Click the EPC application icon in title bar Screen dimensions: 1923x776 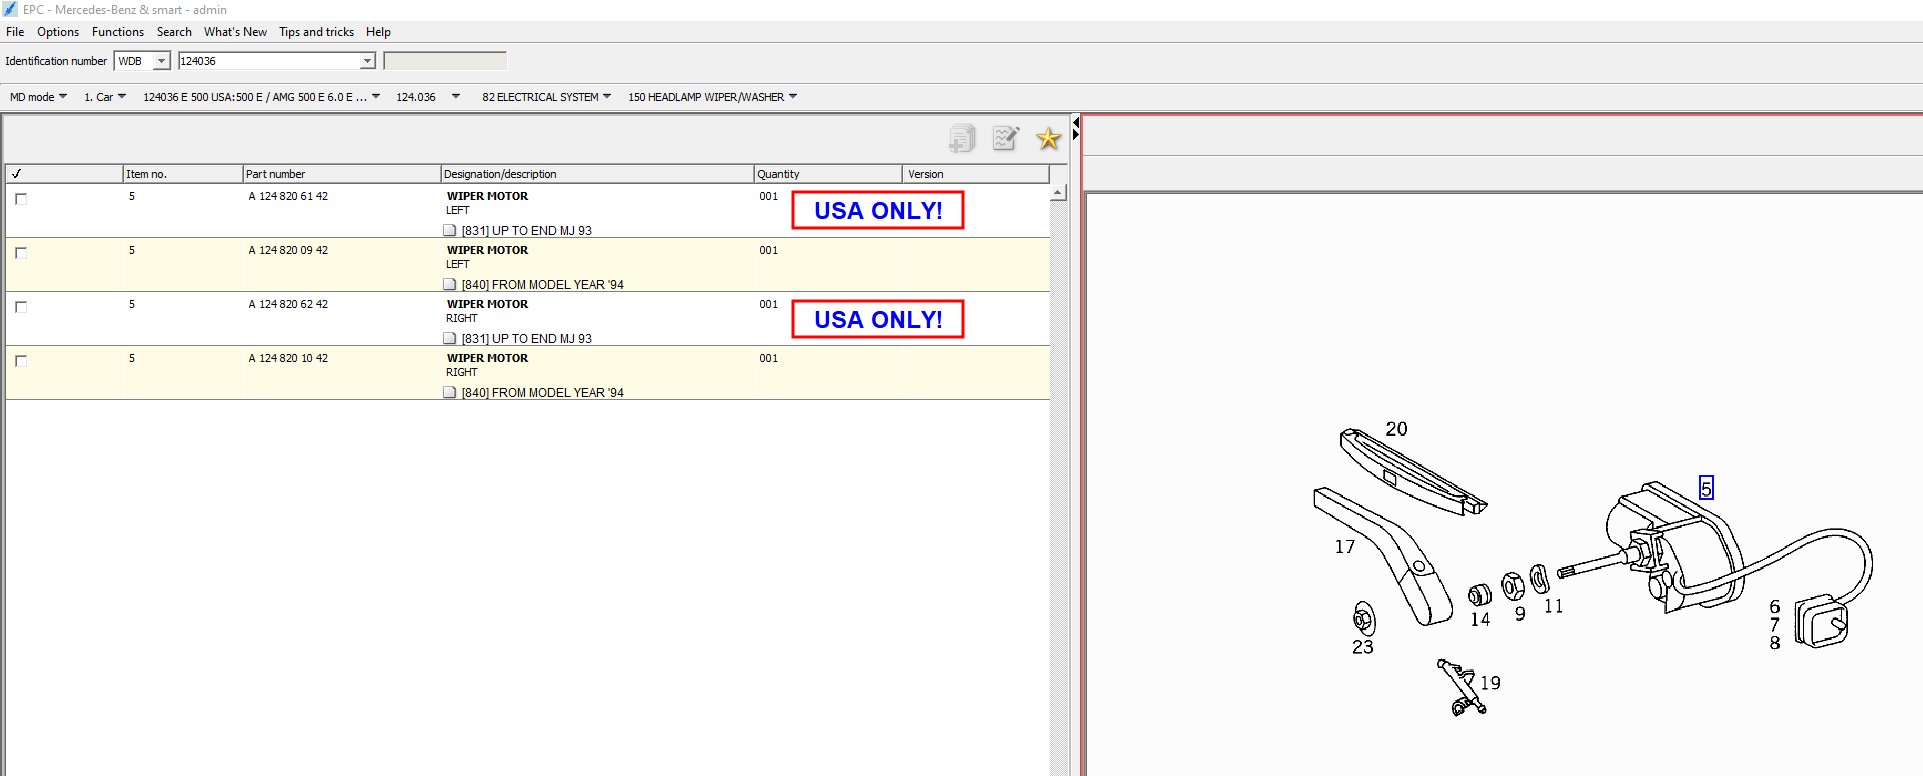pyautogui.click(x=10, y=9)
